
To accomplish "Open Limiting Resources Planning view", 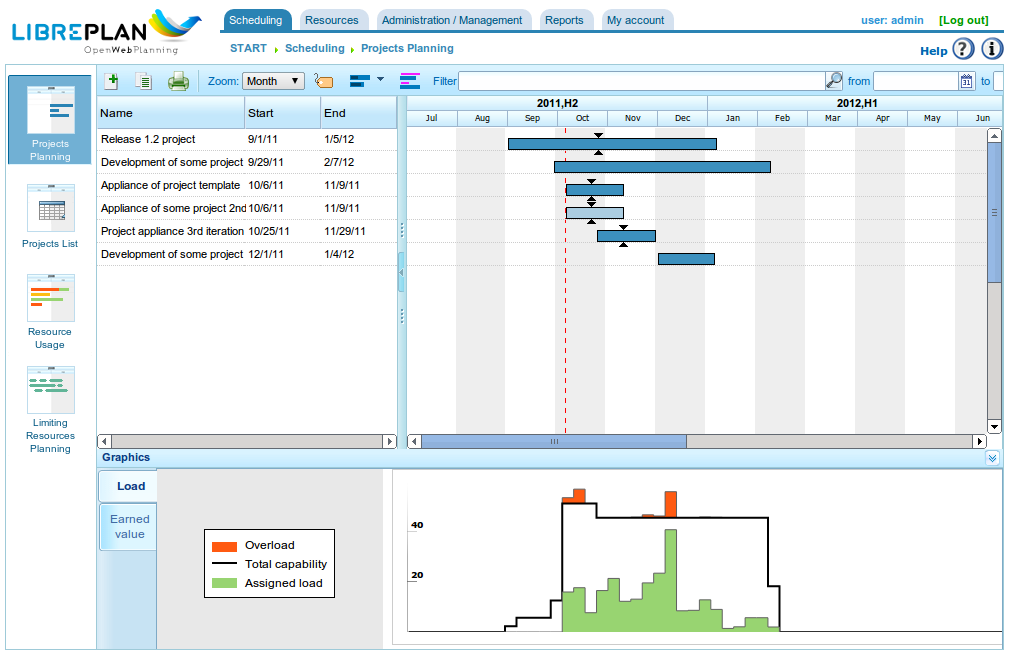I will [x=50, y=409].
